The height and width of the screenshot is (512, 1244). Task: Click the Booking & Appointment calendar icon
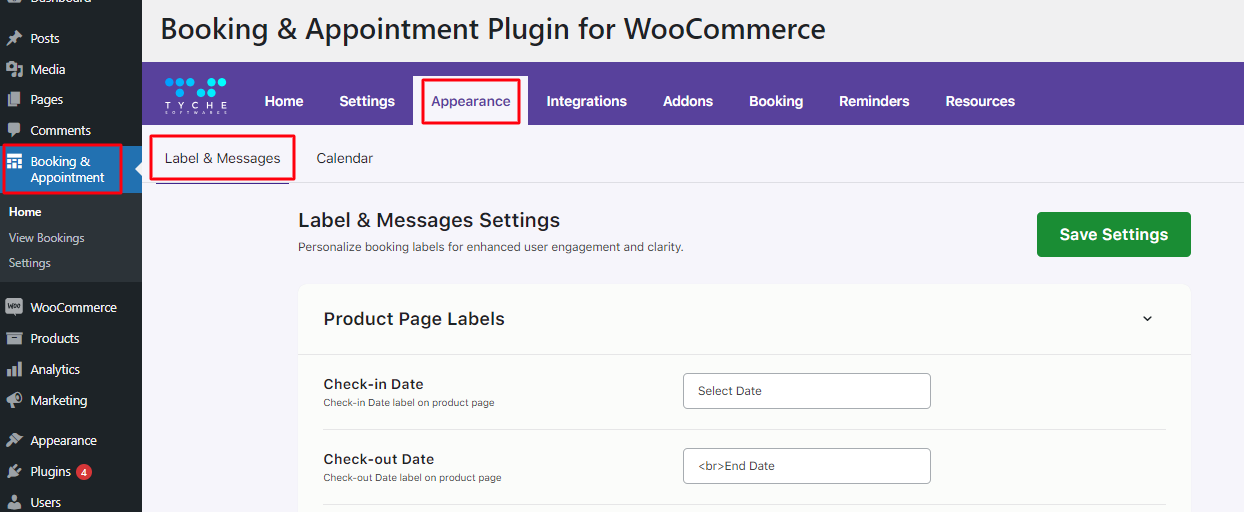[15, 161]
